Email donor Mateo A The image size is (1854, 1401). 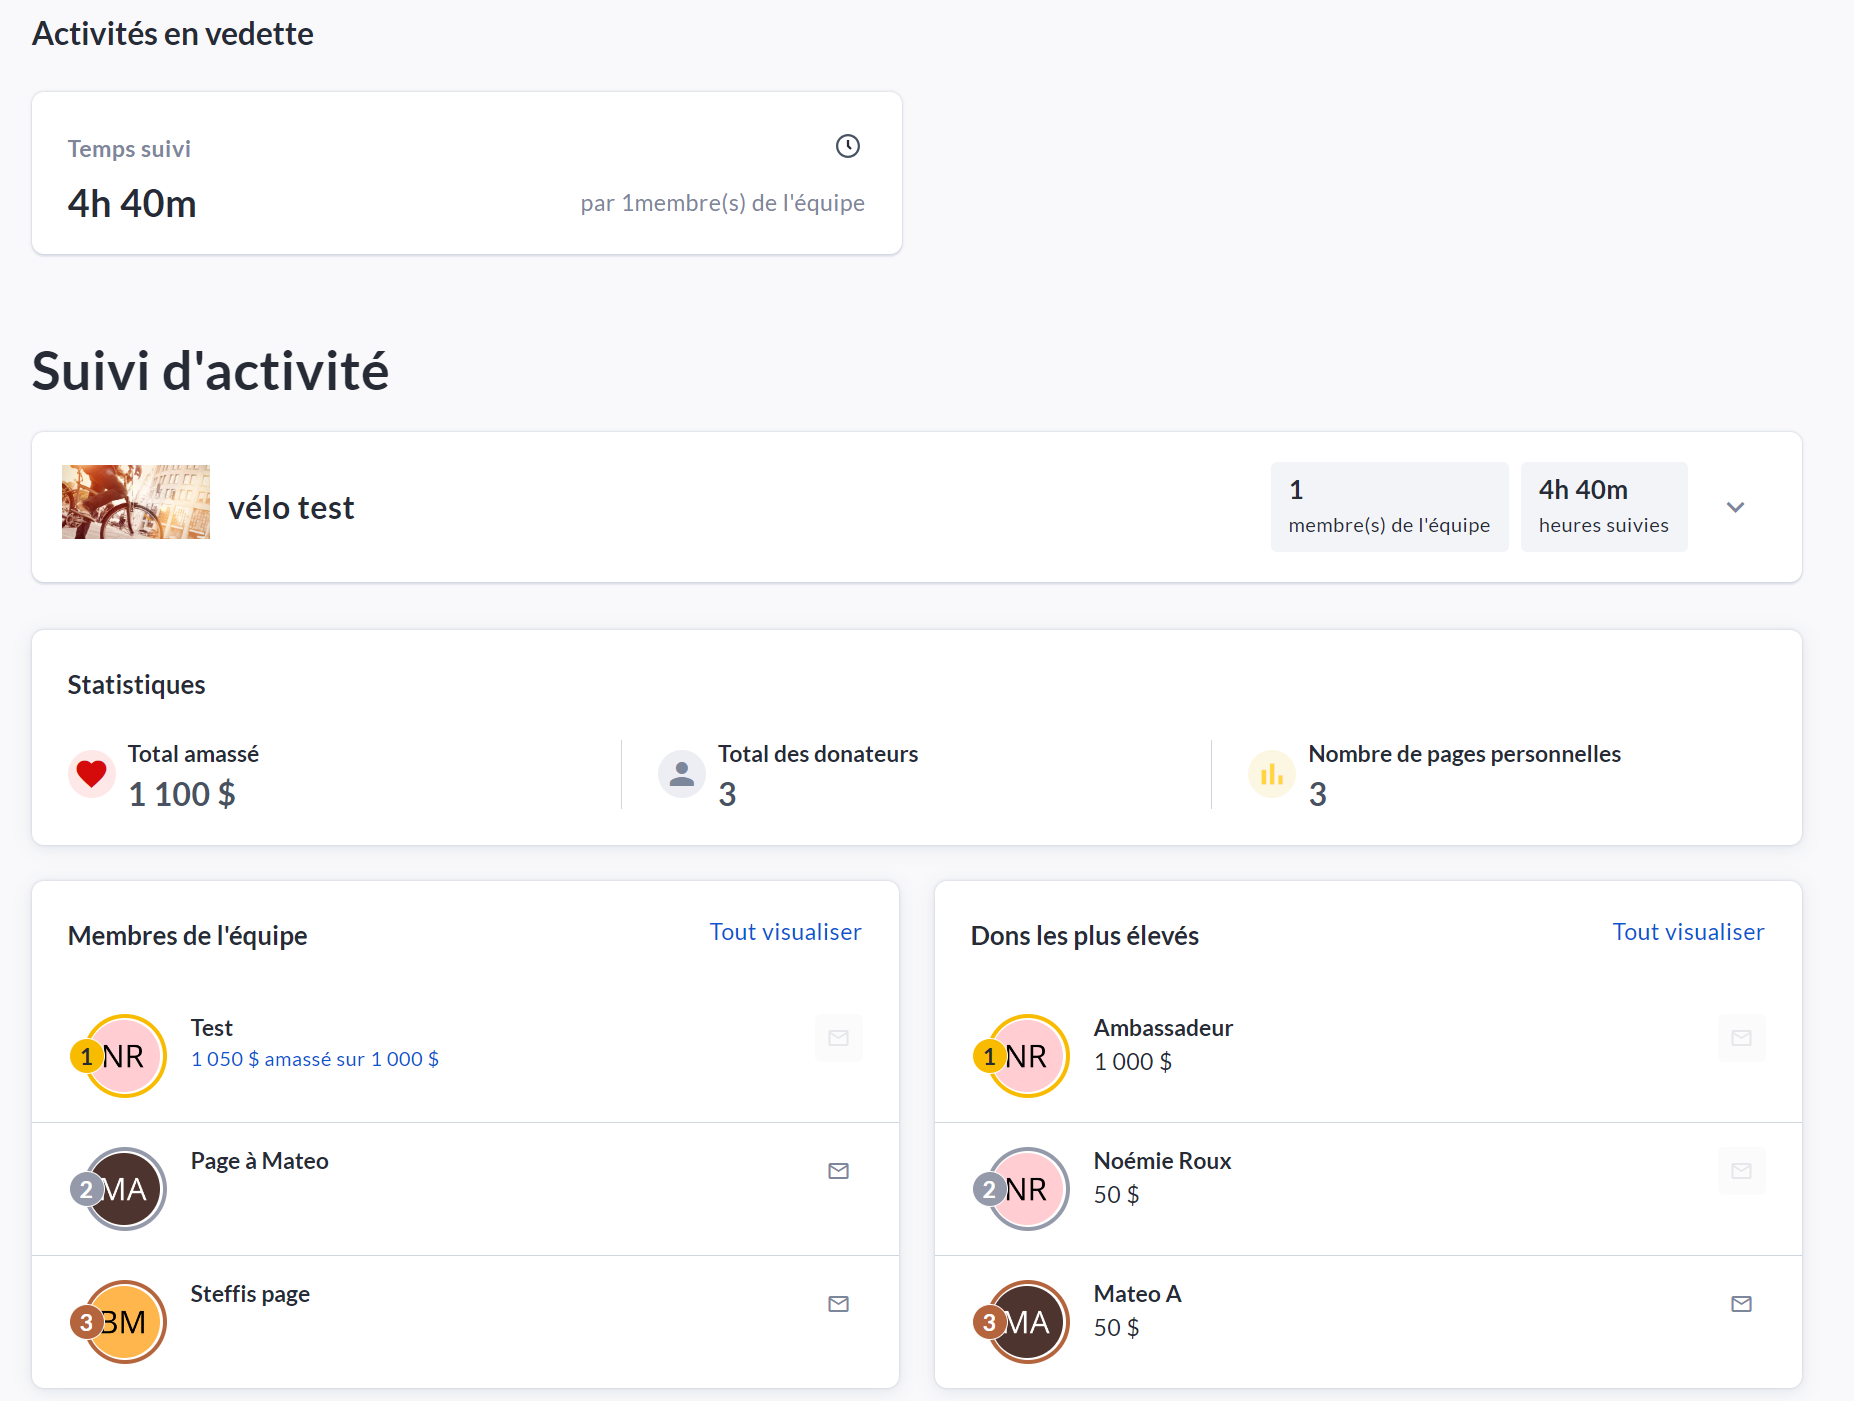(x=1741, y=1304)
